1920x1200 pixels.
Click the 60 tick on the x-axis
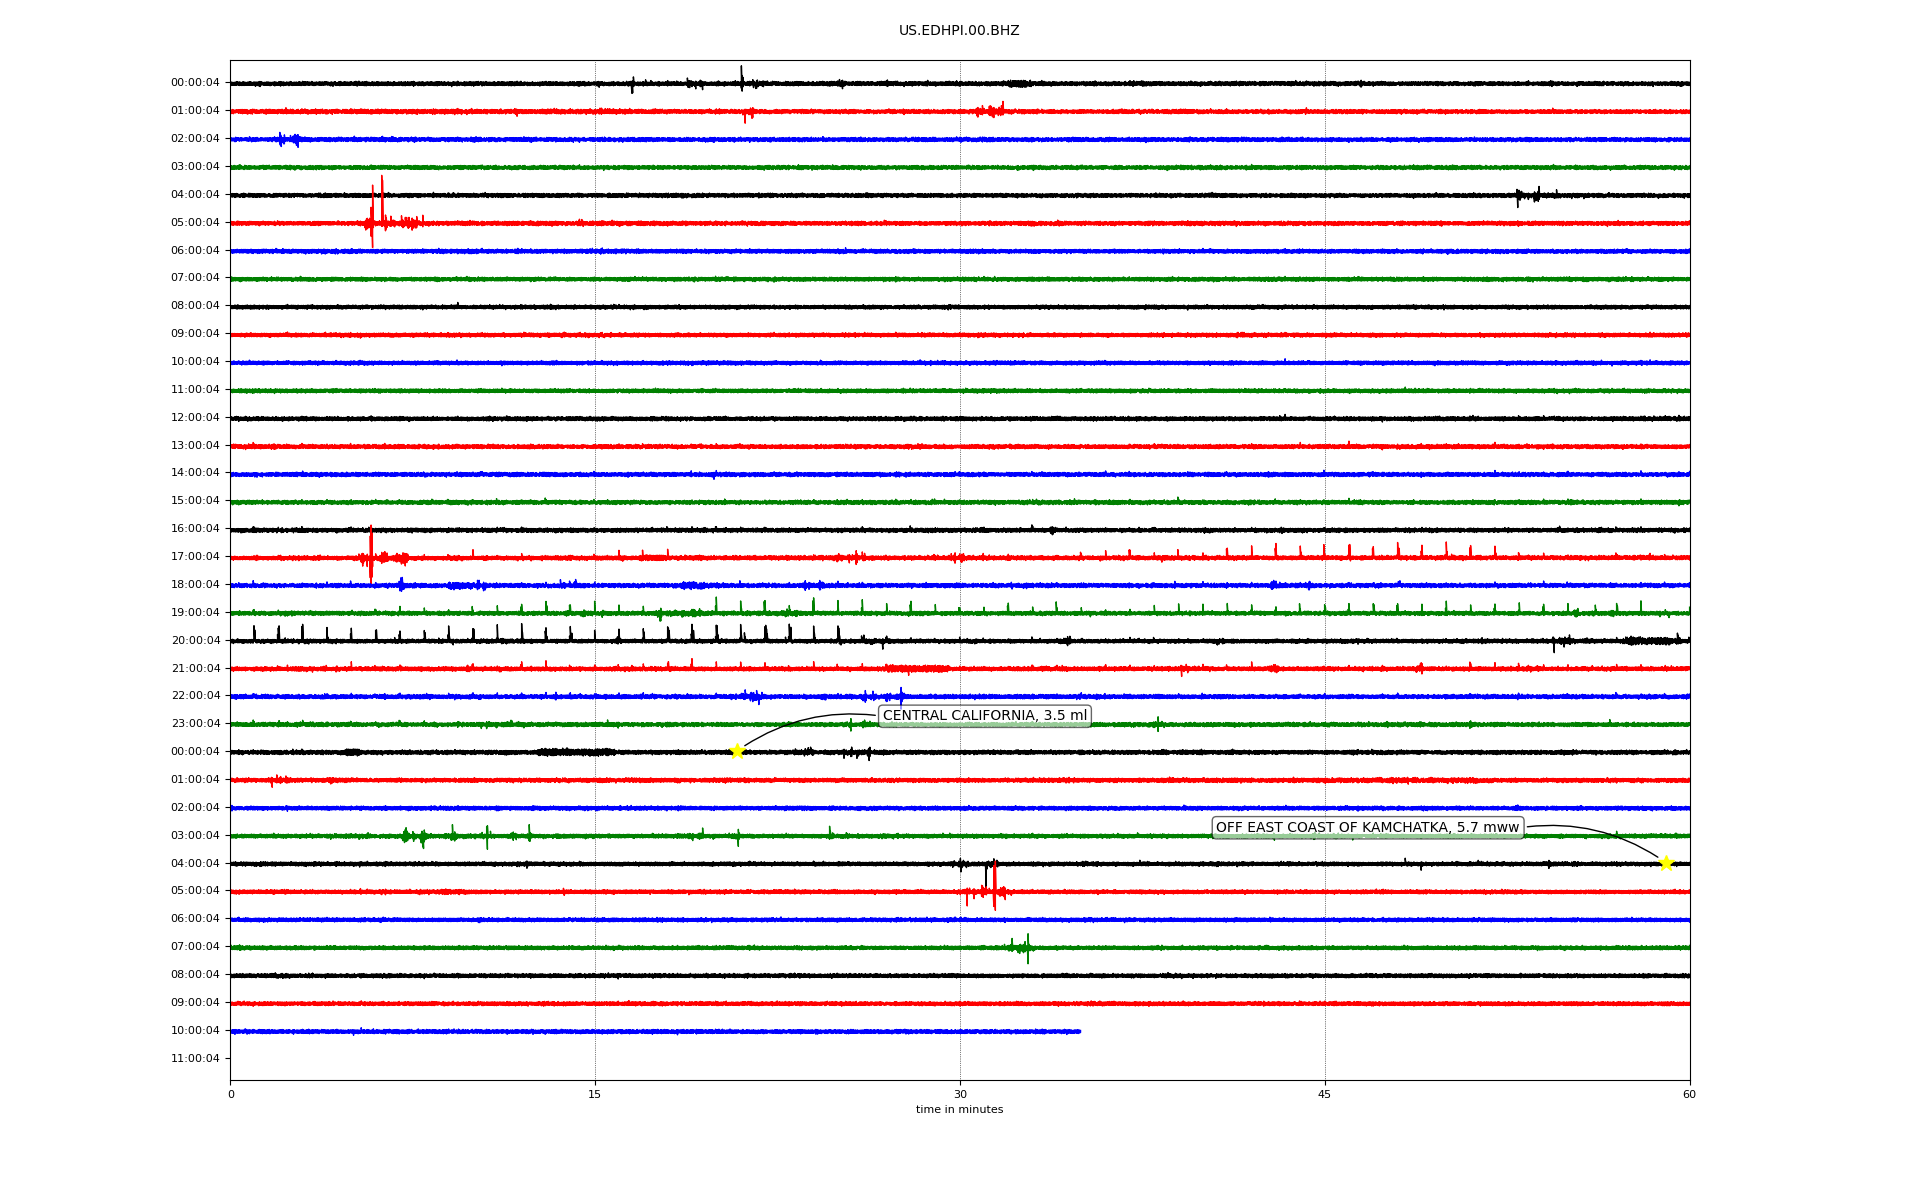(1689, 1094)
